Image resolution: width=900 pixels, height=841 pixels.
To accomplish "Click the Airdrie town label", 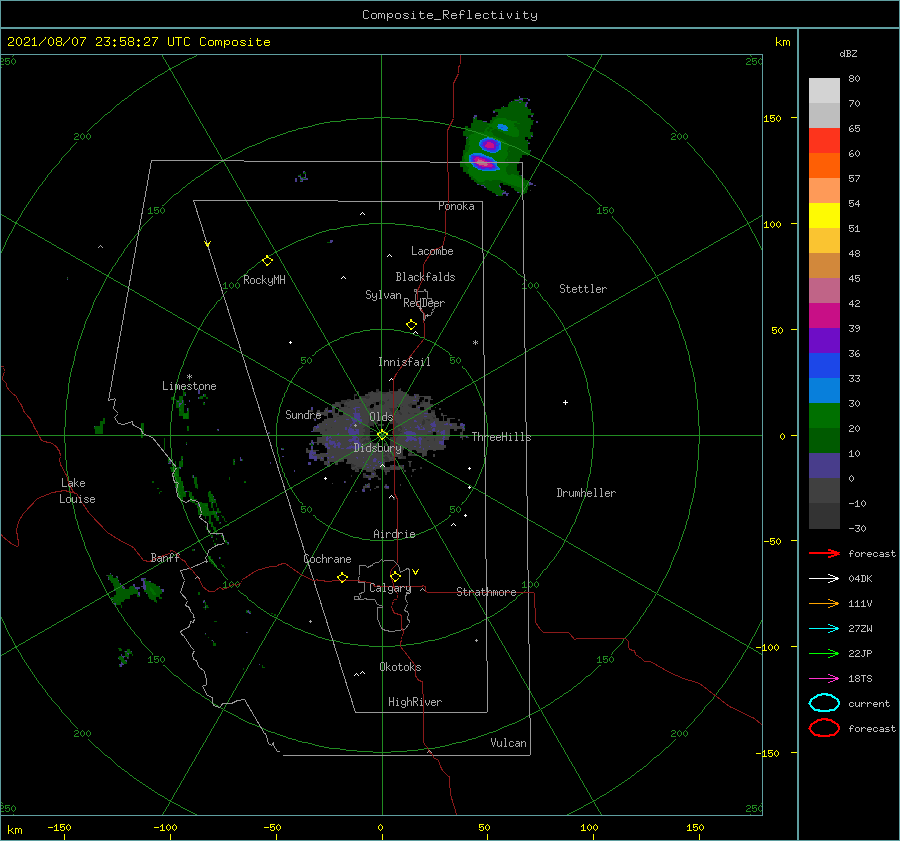I will (x=394, y=534).
